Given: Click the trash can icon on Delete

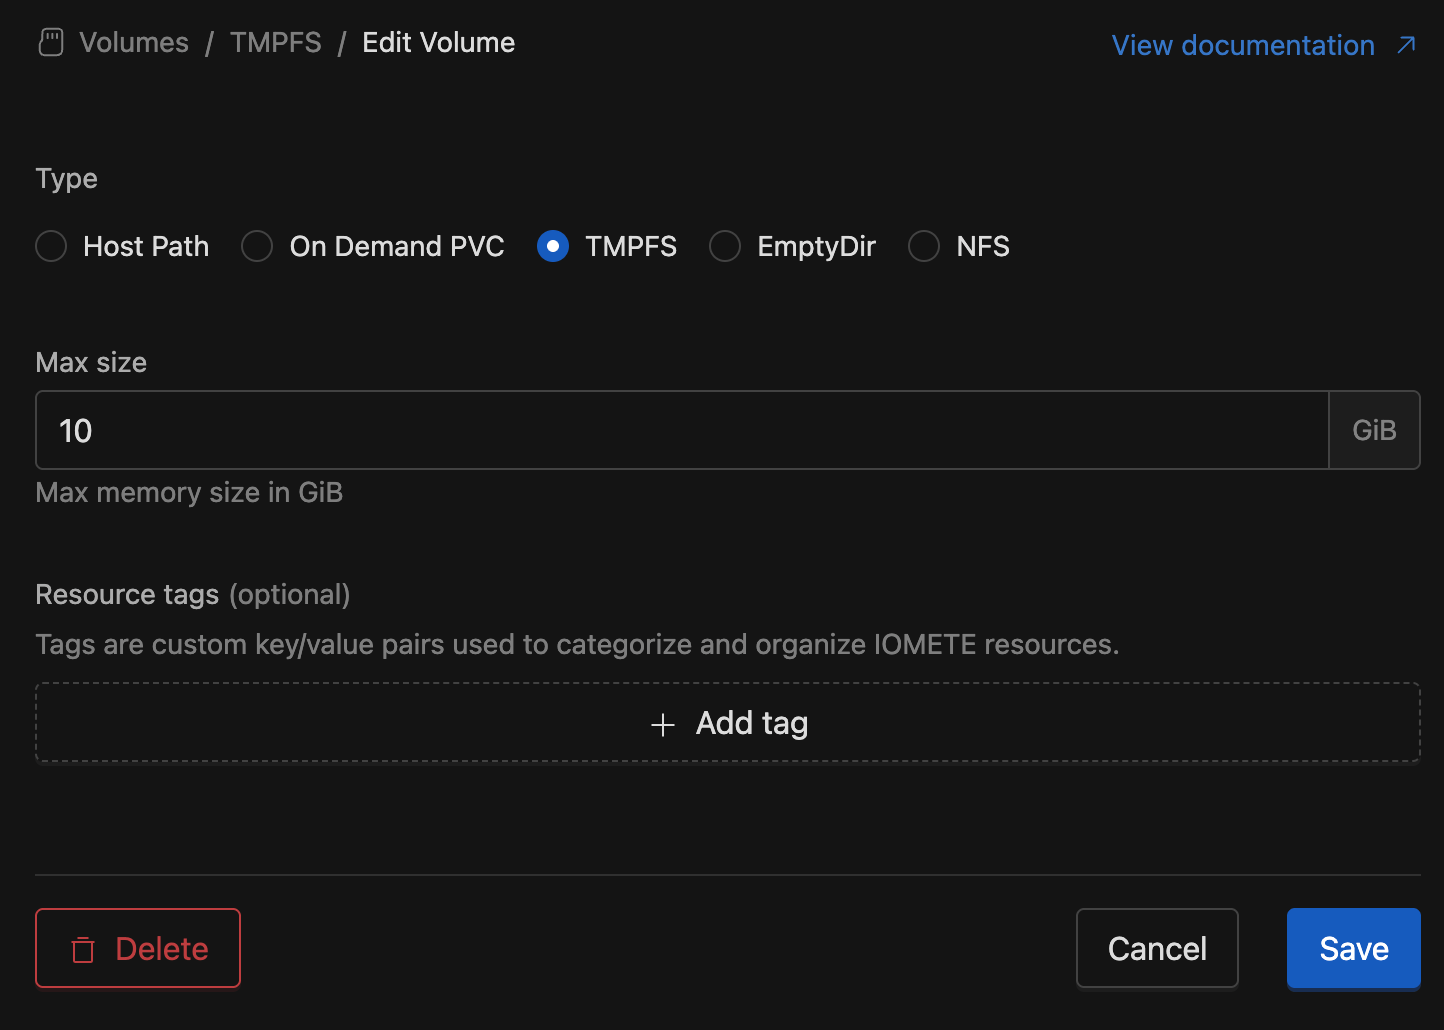Looking at the screenshot, I should [x=83, y=949].
